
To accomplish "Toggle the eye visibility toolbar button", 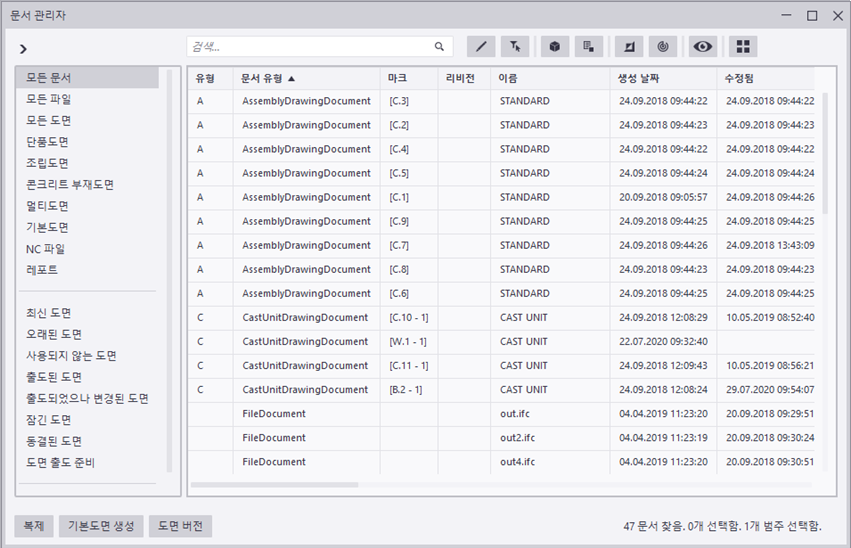I will [x=702, y=47].
